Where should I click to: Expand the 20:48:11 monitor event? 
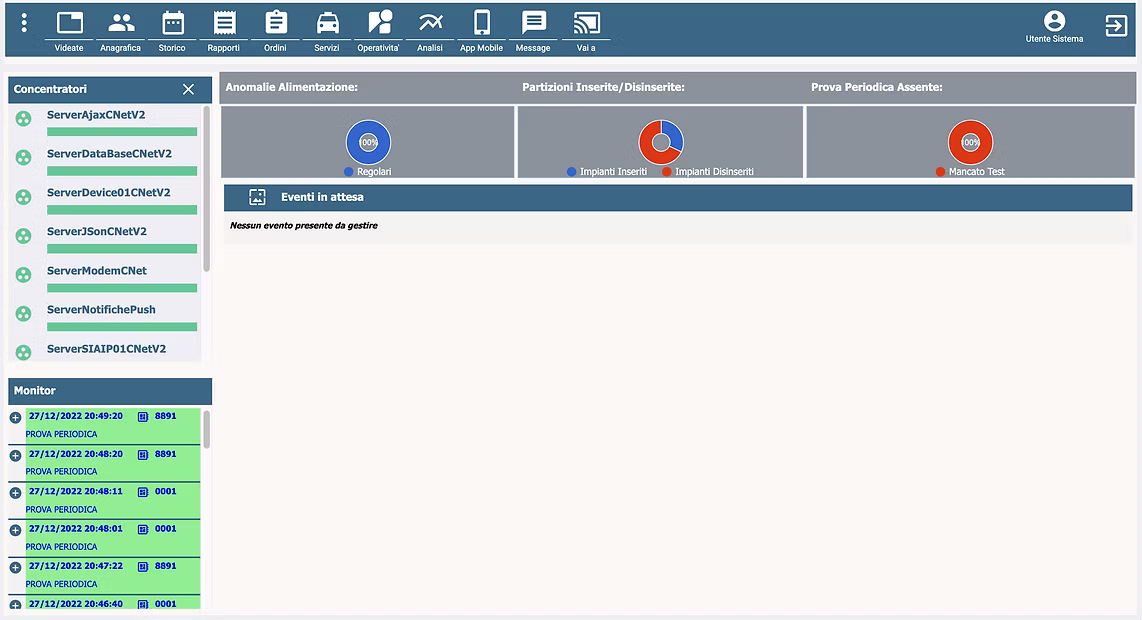pos(15,492)
